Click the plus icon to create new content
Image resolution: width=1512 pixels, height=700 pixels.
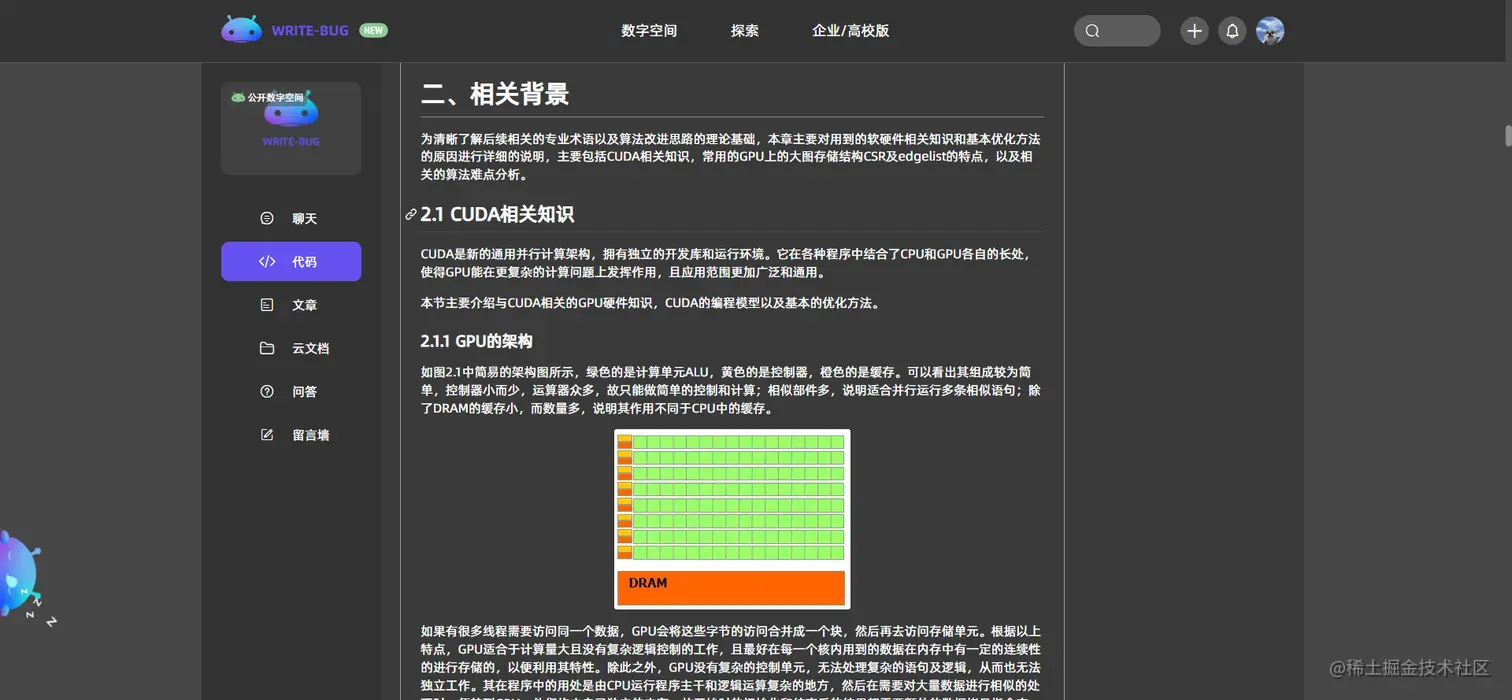(x=1193, y=31)
